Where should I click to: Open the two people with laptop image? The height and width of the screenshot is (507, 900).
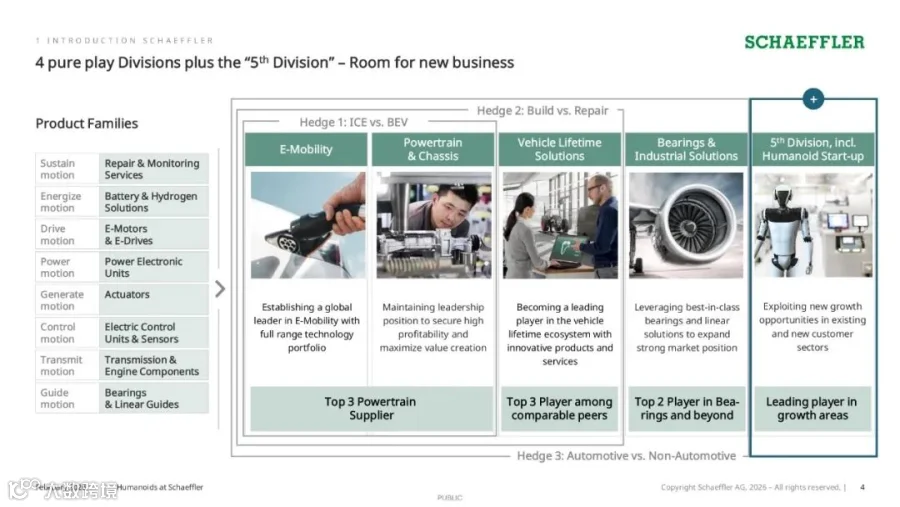[560, 225]
